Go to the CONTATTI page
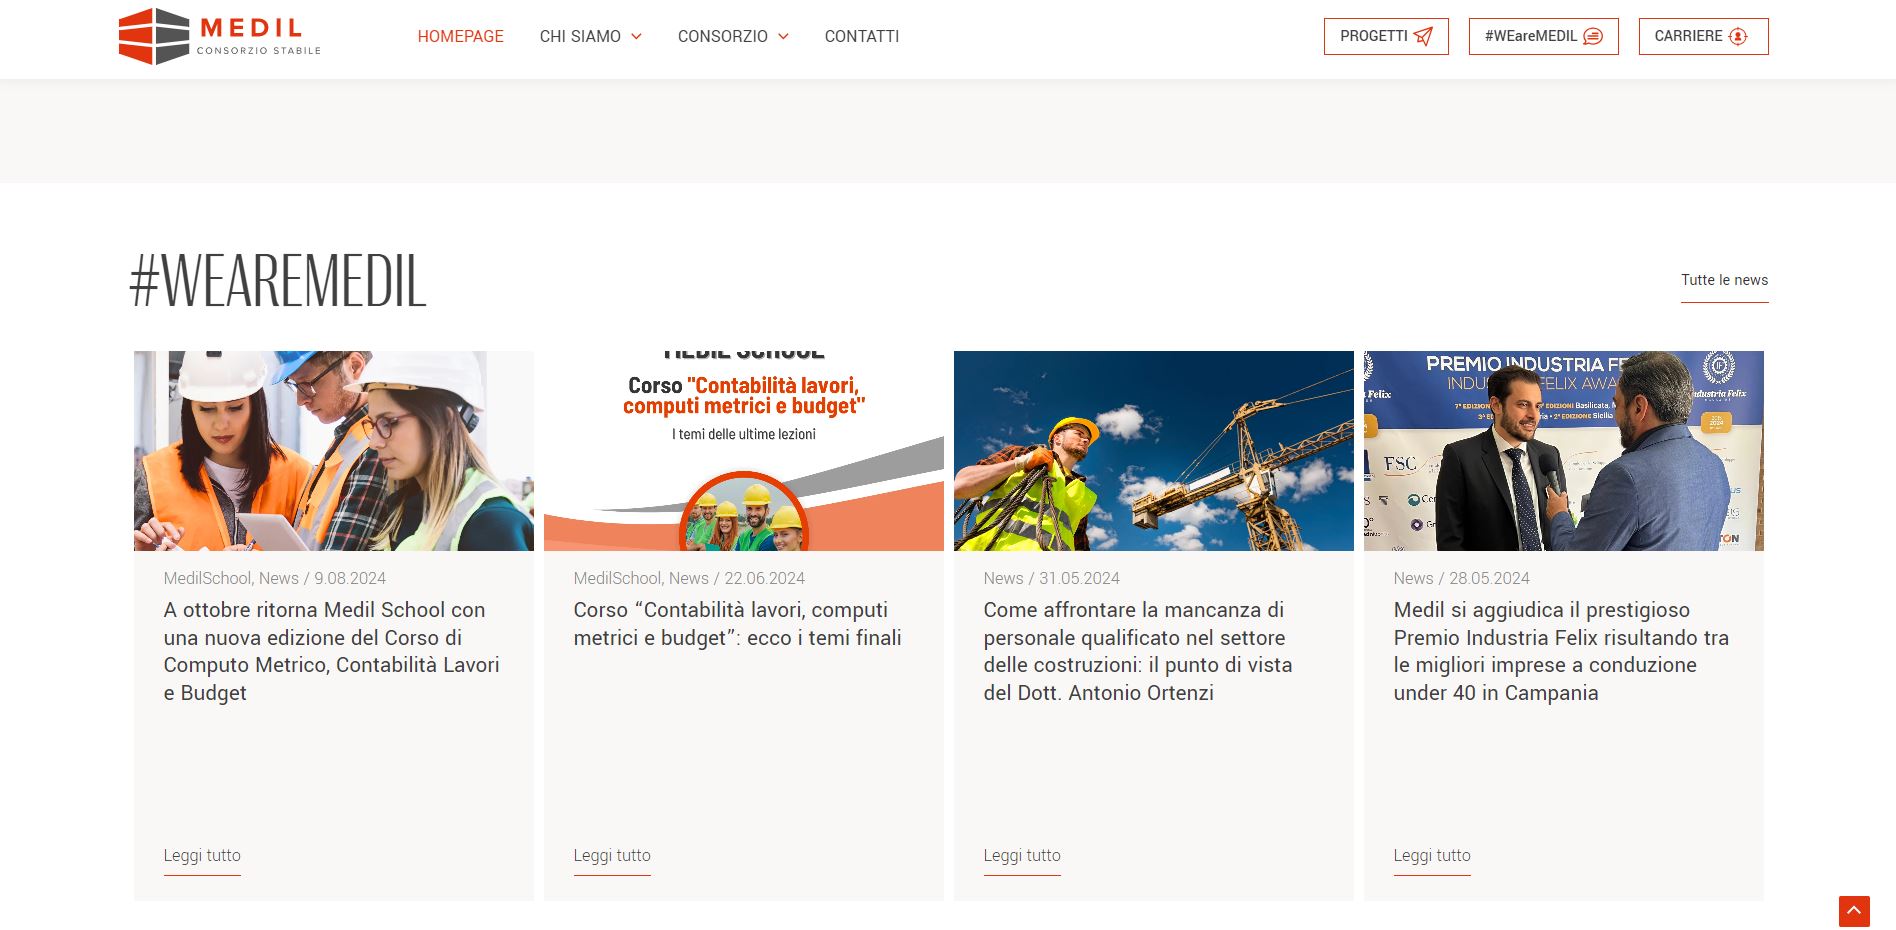Screen dimensions: 1896x930 pos(862,36)
